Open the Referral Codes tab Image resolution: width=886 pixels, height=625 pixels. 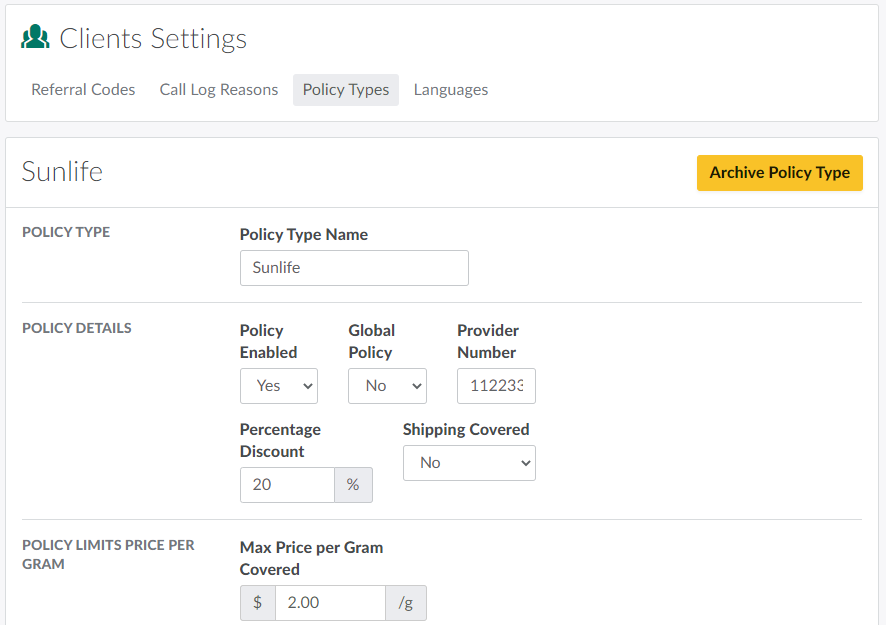(83, 90)
